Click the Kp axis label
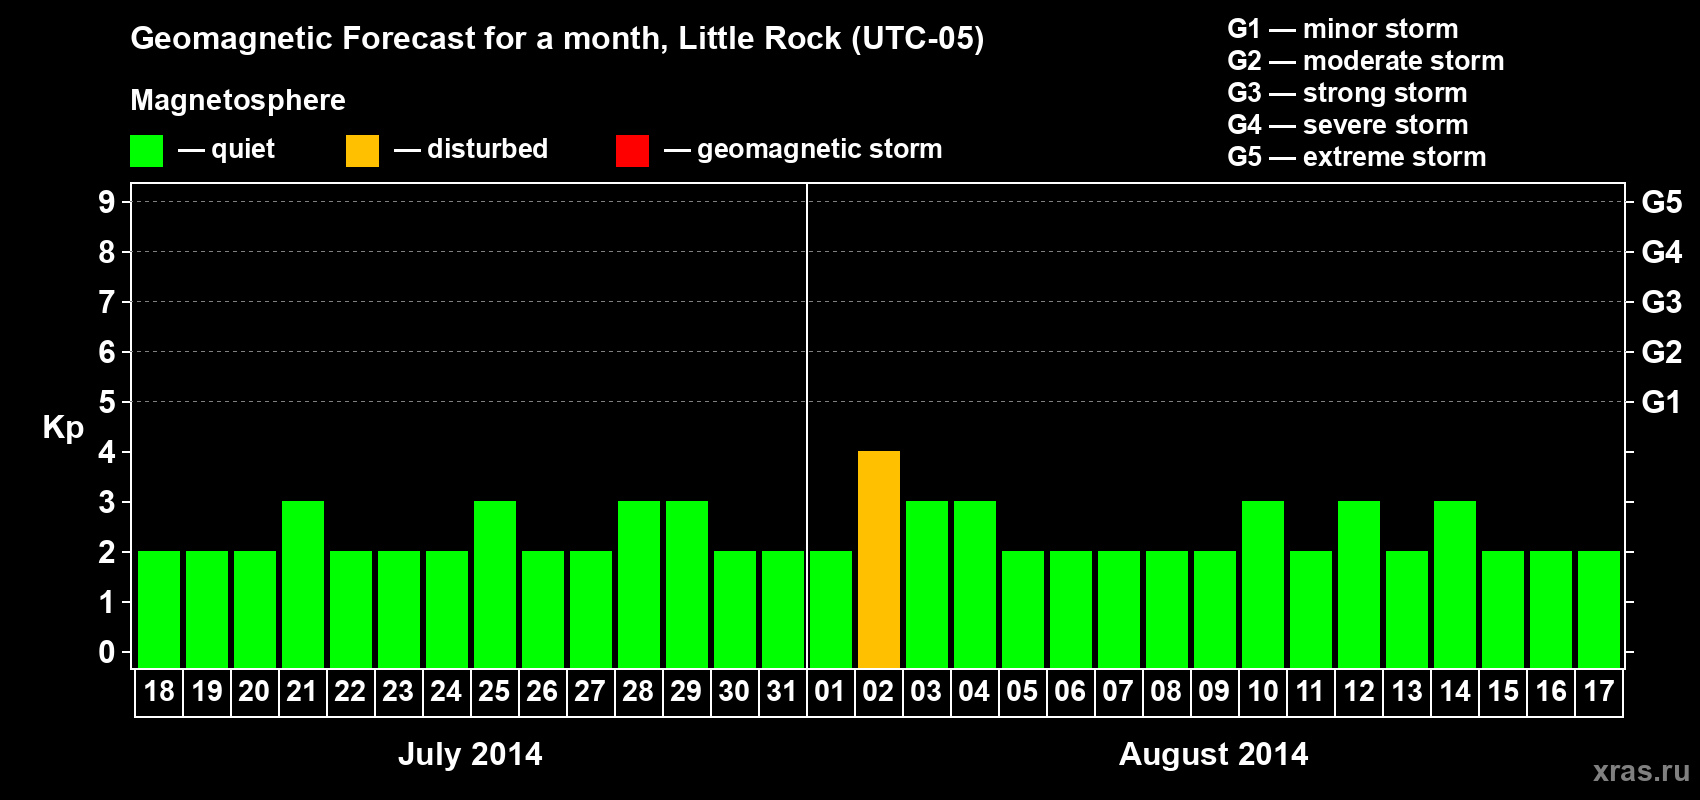 click(x=63, y=428)
